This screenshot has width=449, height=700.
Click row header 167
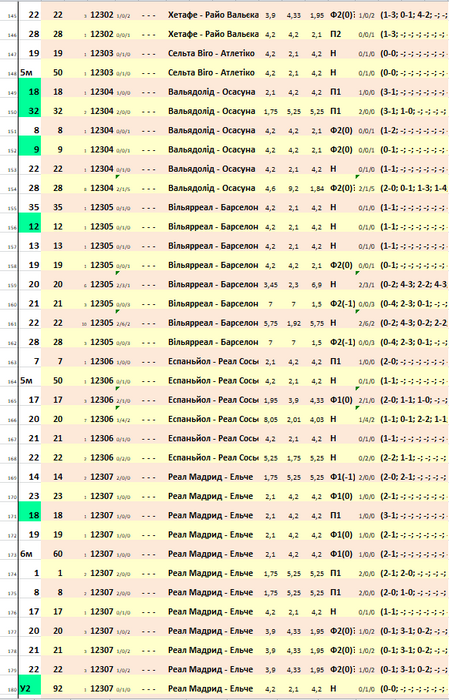click(12, 440)
